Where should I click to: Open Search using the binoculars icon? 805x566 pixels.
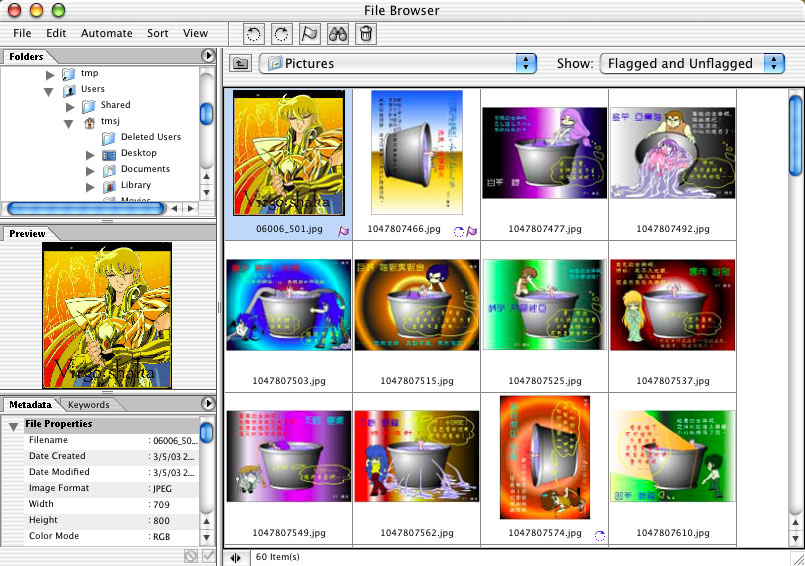338,34
